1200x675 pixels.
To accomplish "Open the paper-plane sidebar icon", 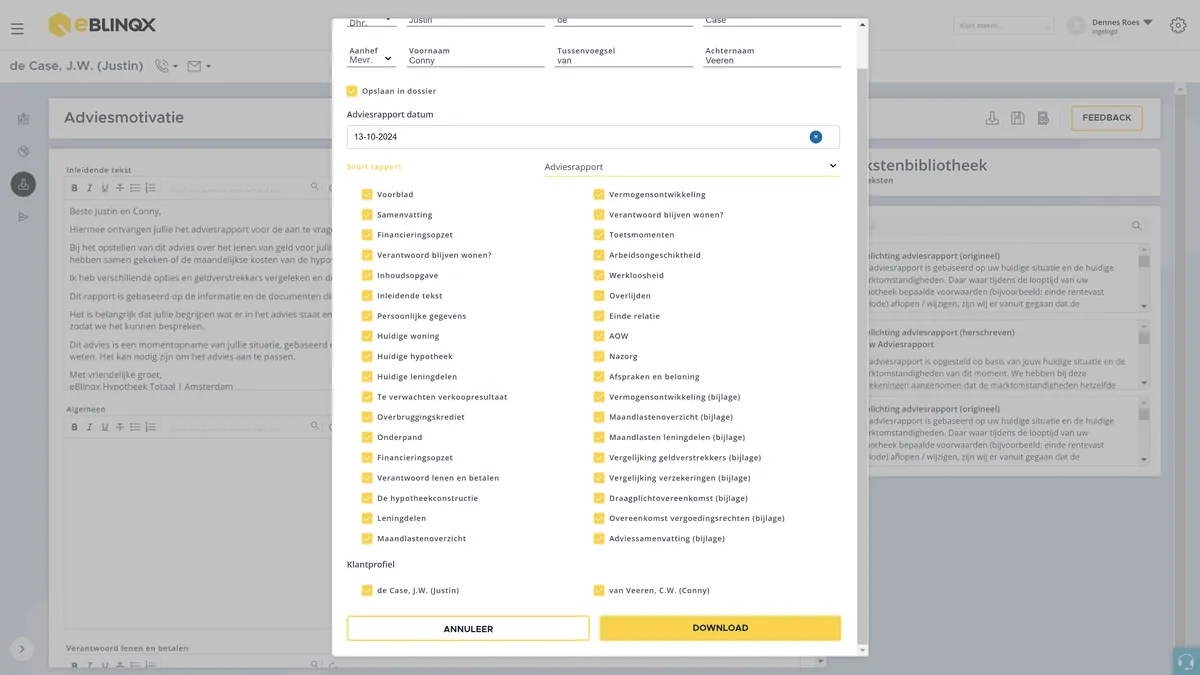I will coord(24,217).
